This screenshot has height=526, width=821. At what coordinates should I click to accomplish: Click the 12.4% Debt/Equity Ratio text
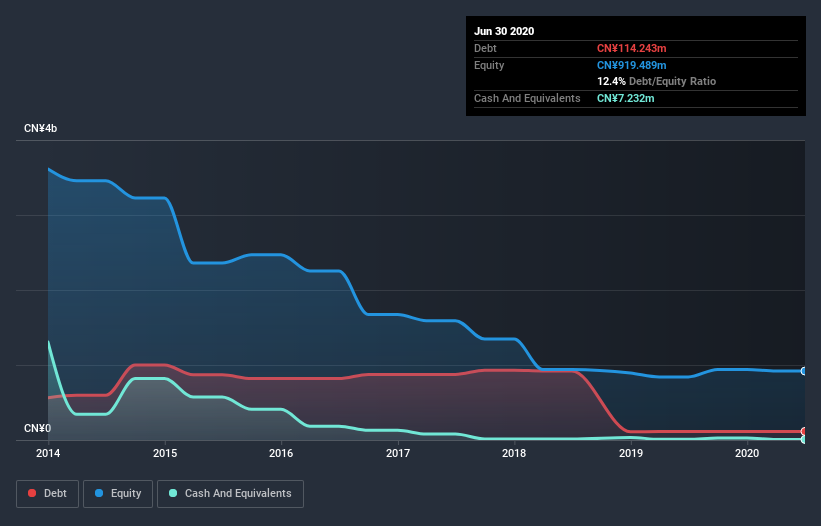coord(657,82)
